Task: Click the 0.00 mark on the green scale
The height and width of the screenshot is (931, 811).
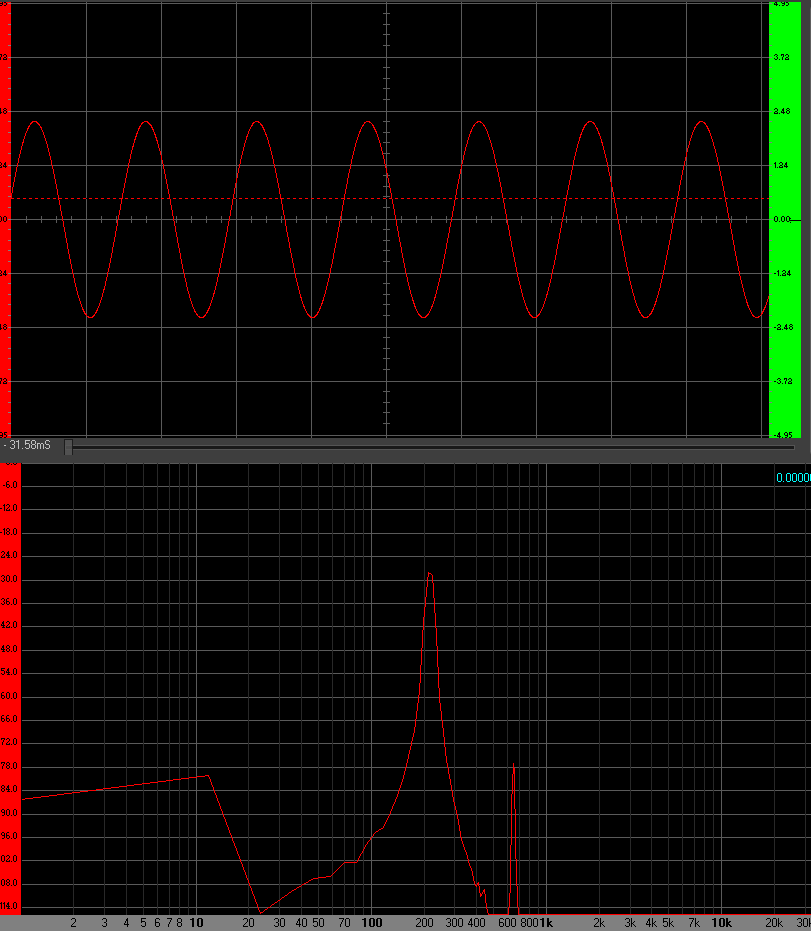Action: pyautogui.click(x=782, y=219)
